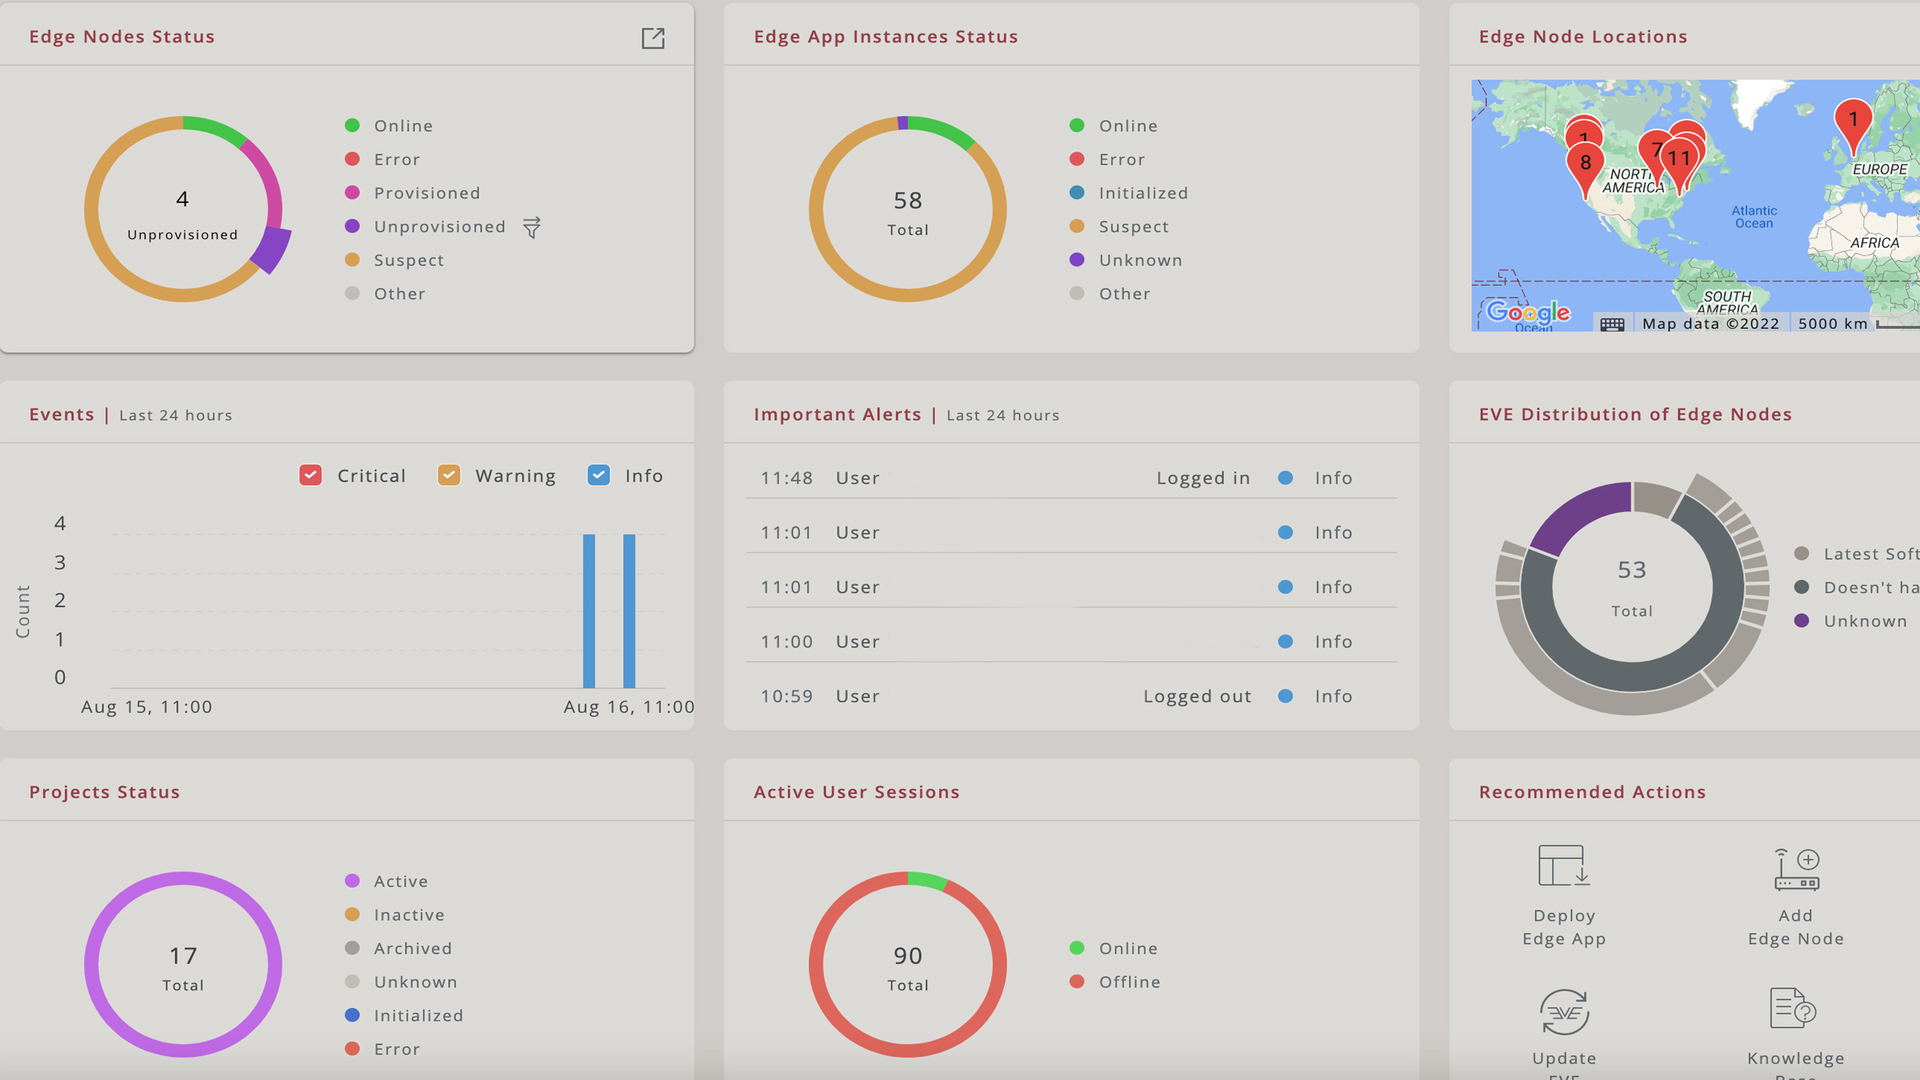Click a blue bar in the Events chart
The width and height of the screenshot is (1920, 1080).
[589, 610]
